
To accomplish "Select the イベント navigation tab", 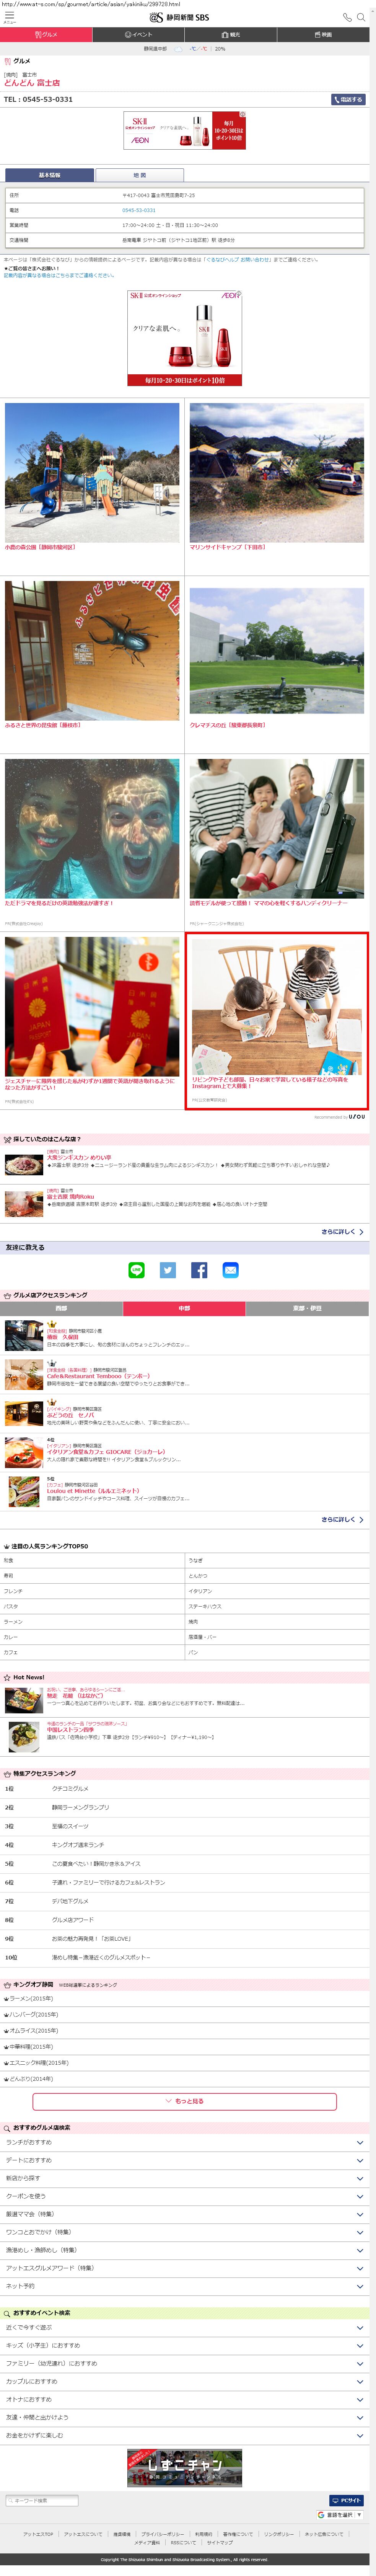I will [139, 34].
